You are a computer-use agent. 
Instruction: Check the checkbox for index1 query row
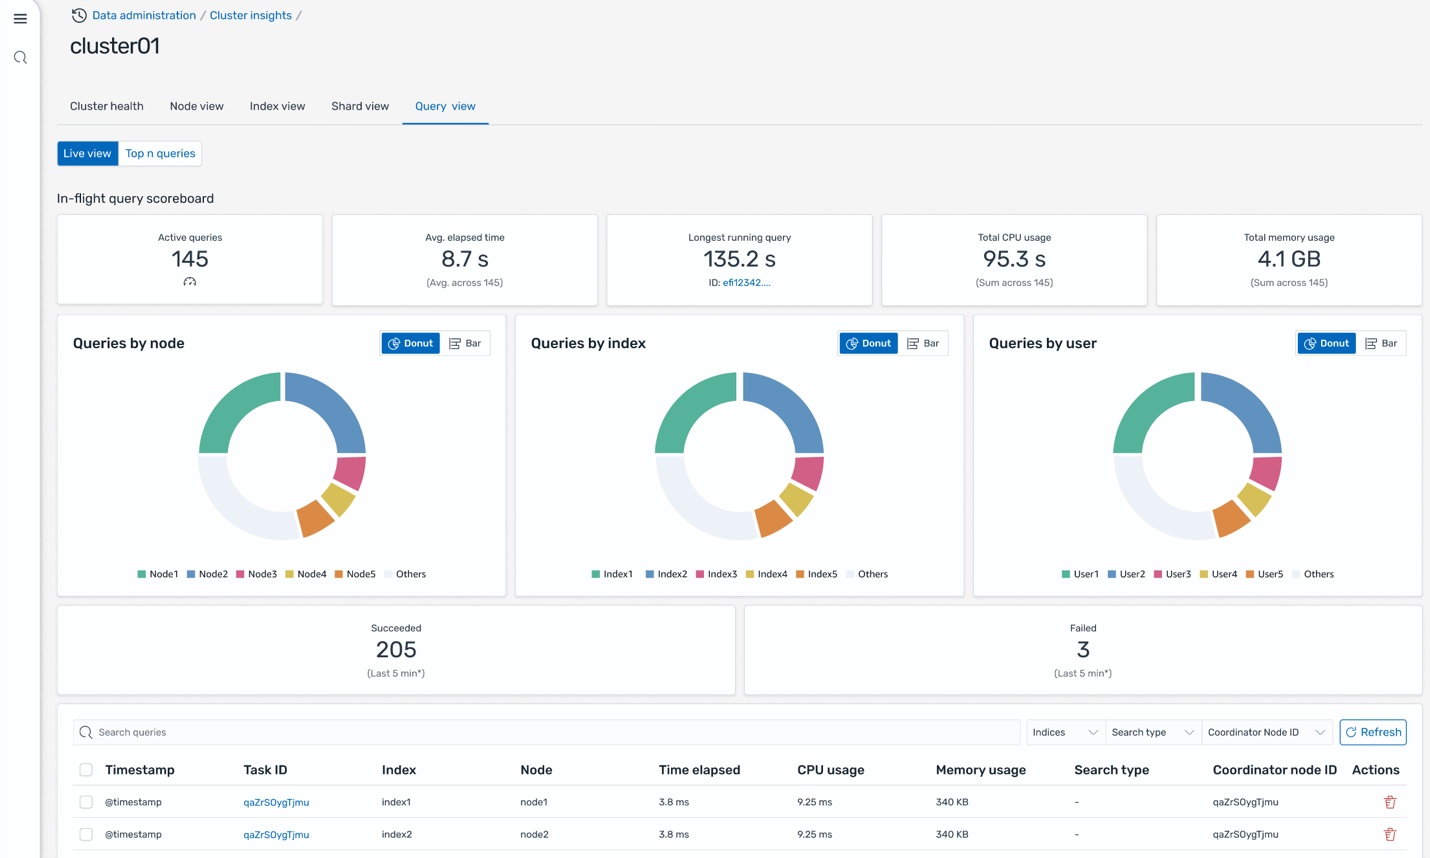pyautogui.click(x=86, y=802)
